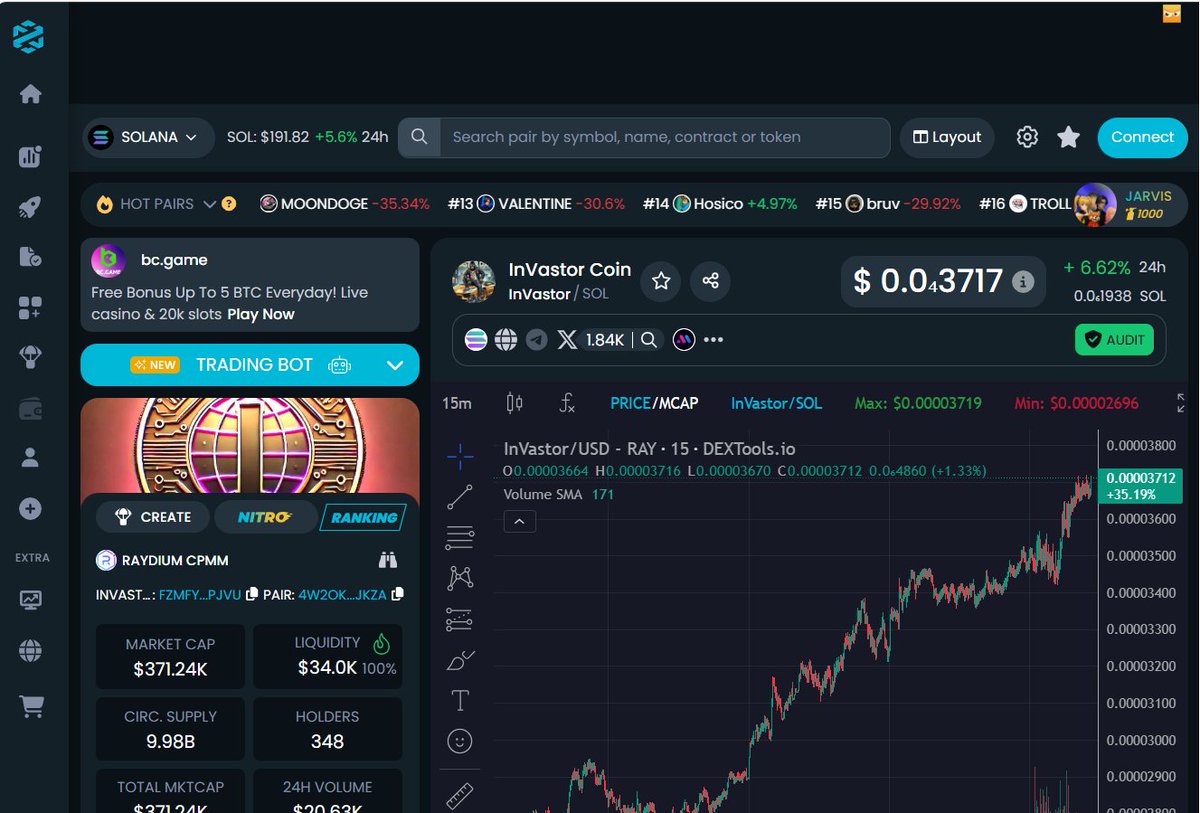The width and height of the screenshot is (1200, 813).
Task: Search token on X magnifier icon
Action: tap(649, 340)
